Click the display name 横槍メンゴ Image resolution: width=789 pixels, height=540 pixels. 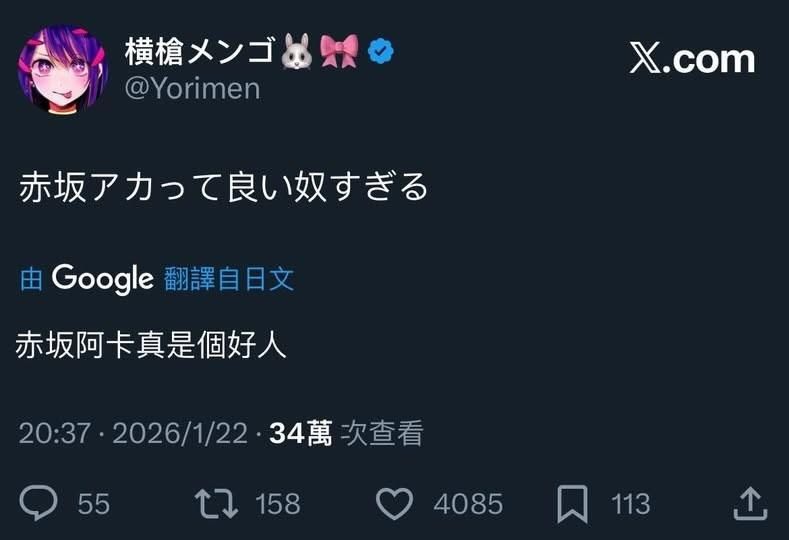(198, 51)
